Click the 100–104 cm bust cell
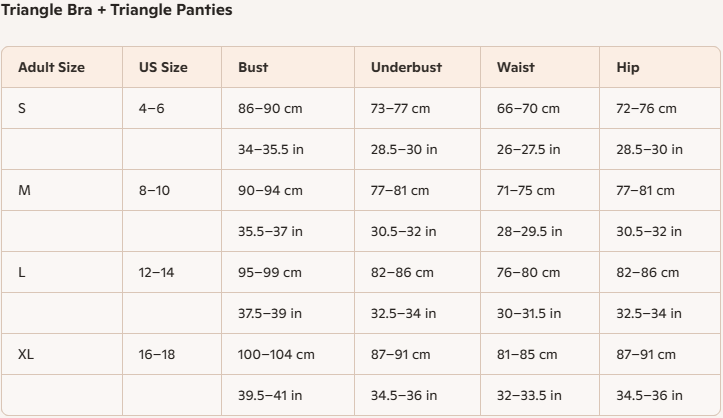 point(276,354)
